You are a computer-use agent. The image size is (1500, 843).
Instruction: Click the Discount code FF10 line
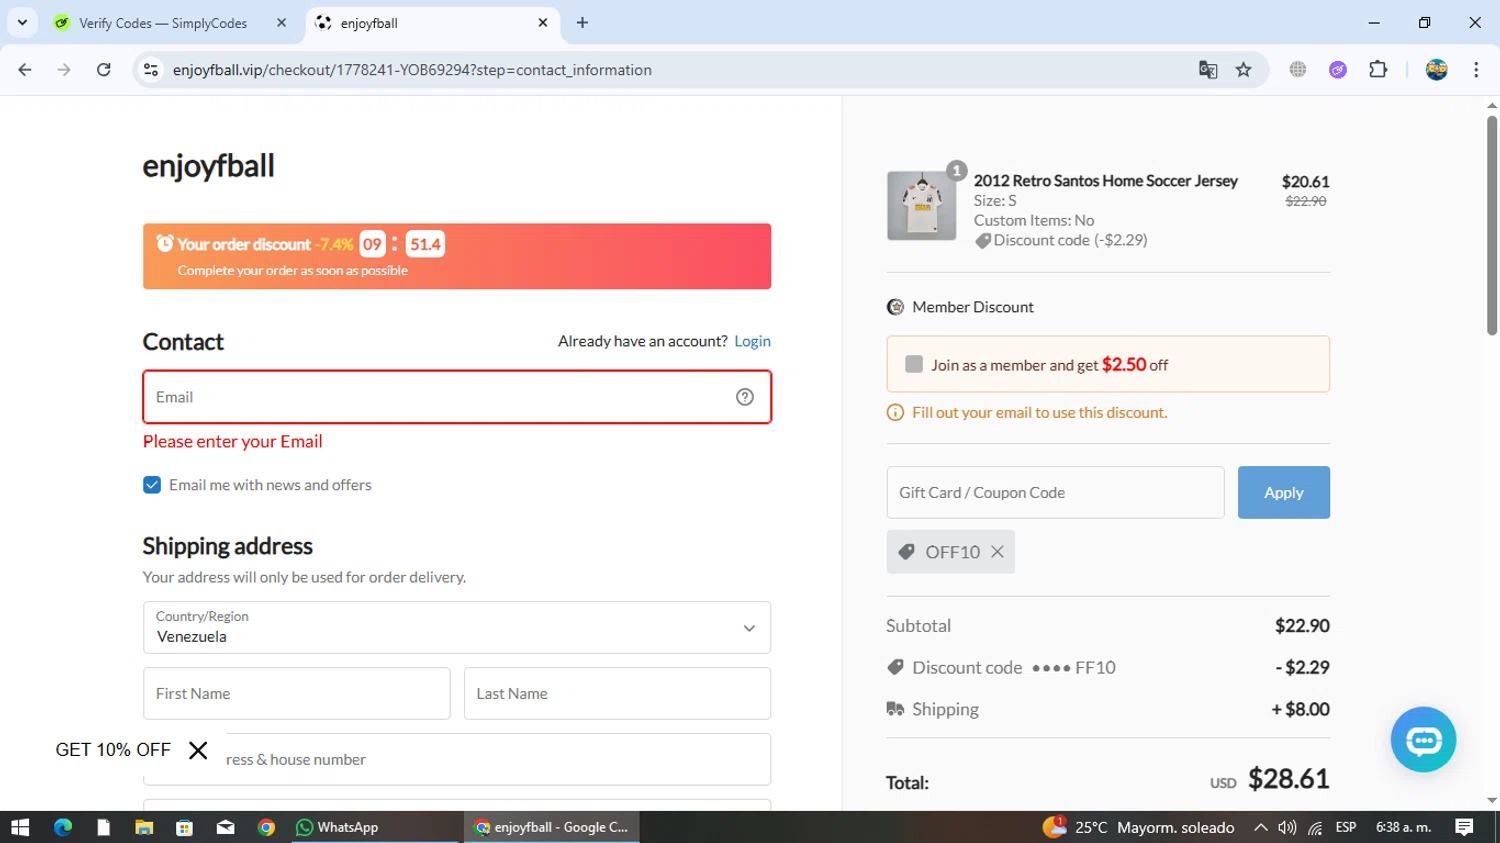pyautogui.click(x=1108, y=668)
